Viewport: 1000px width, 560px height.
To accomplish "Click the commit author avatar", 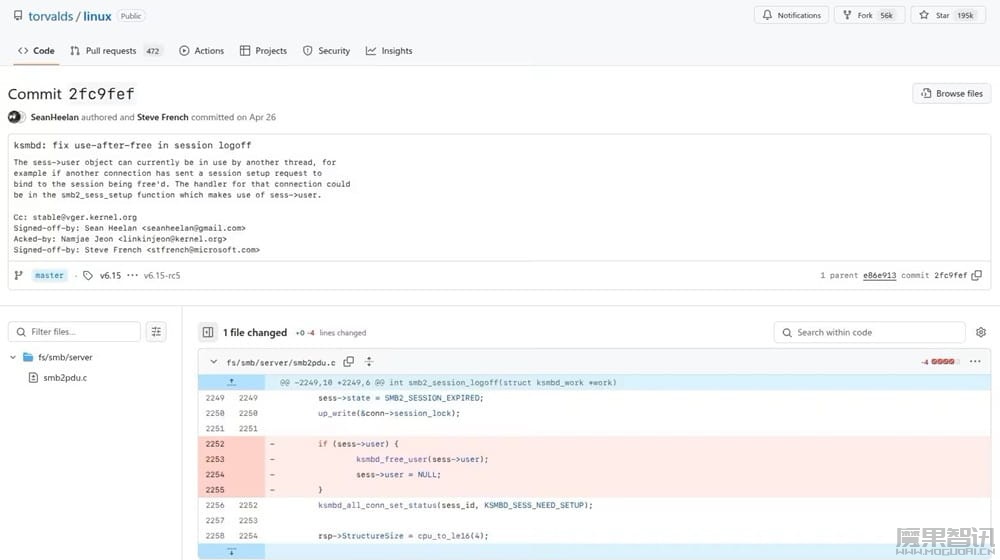I will [17, 117].
